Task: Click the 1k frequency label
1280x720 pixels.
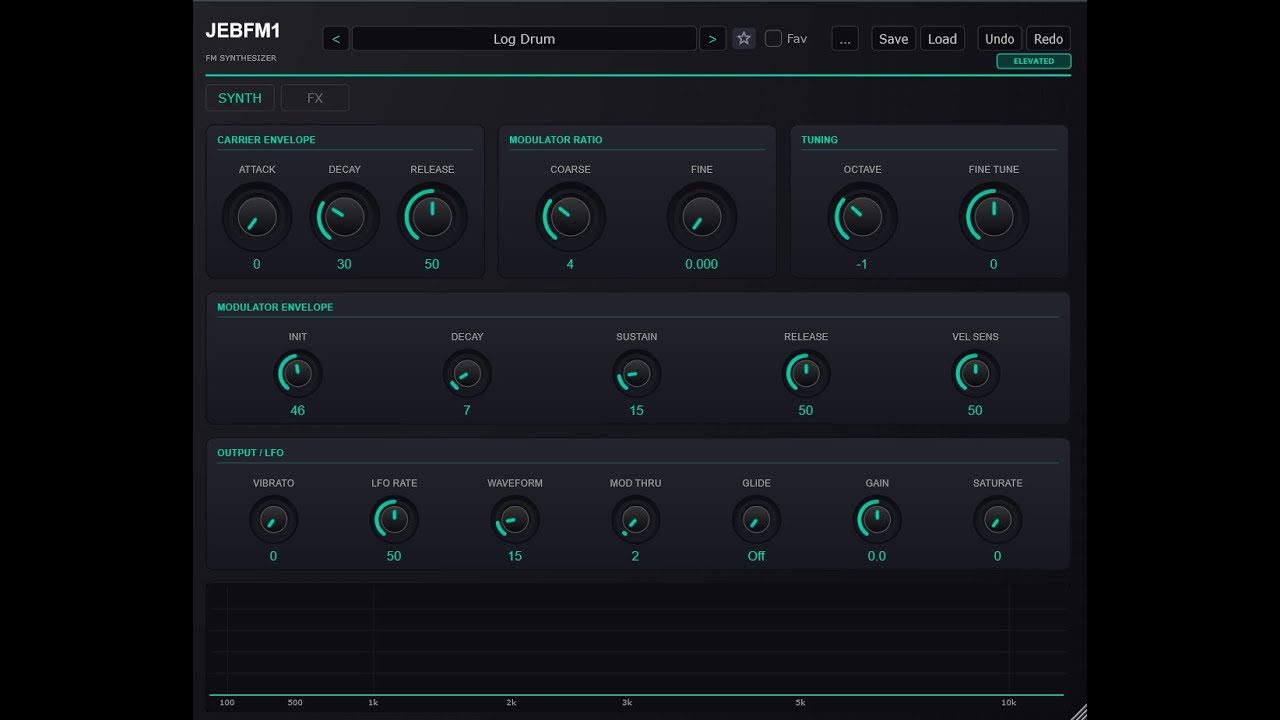Action: click(373, 703)
